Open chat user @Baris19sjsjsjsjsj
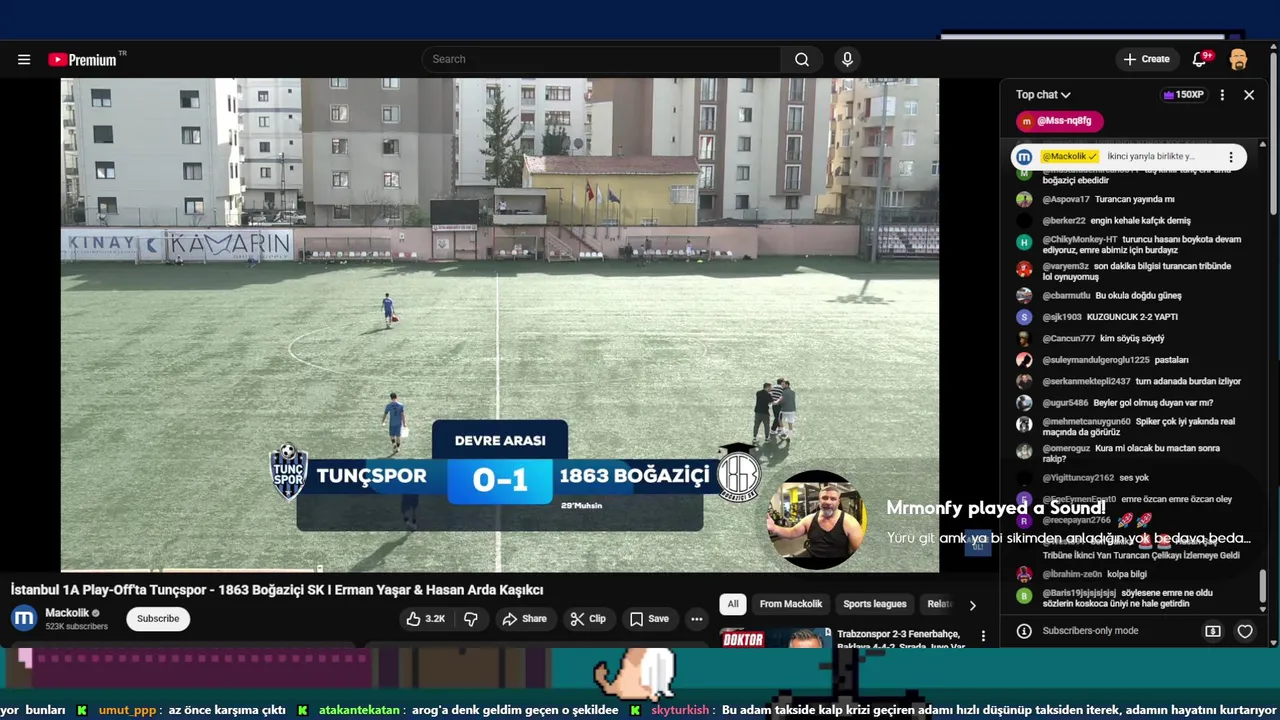Viewport: 1280px width, 720px height. tap(1079, 593)
